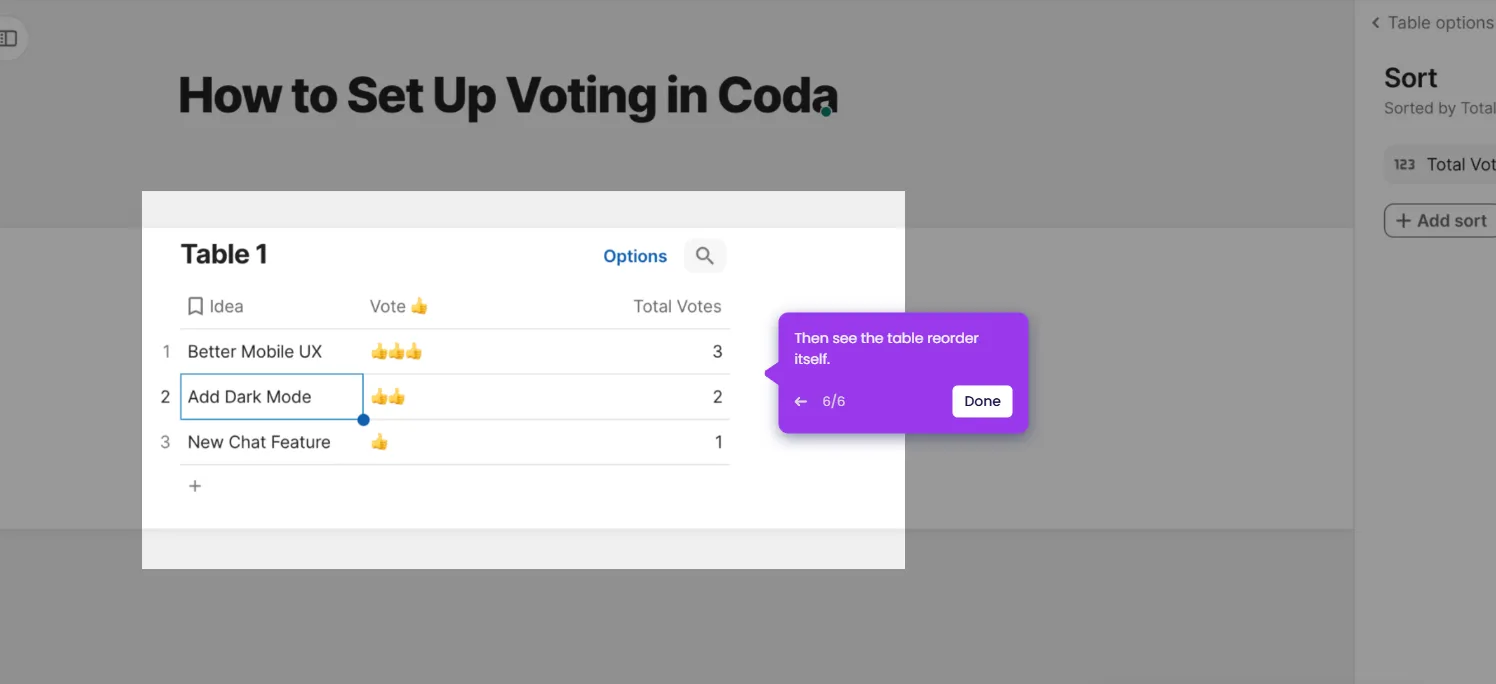This screenshot has width=1496, height=684.
Task: Click the plus icon to add row
Action: pyautogui.click(x=195, y=486)
